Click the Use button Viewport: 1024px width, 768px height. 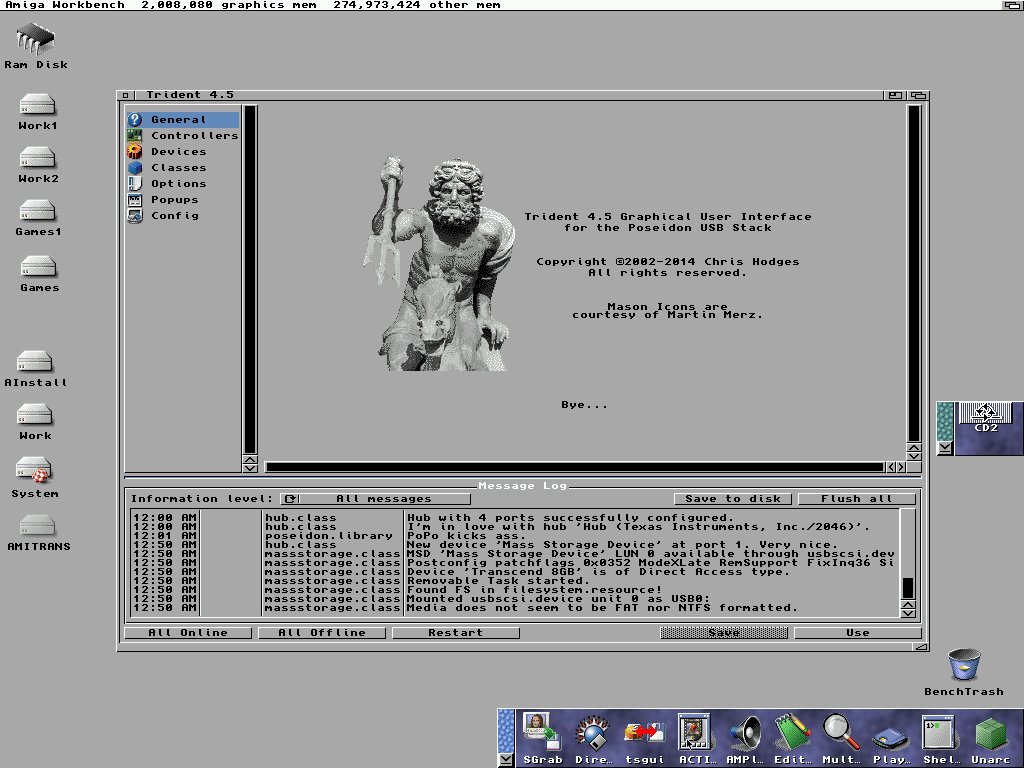857,633
